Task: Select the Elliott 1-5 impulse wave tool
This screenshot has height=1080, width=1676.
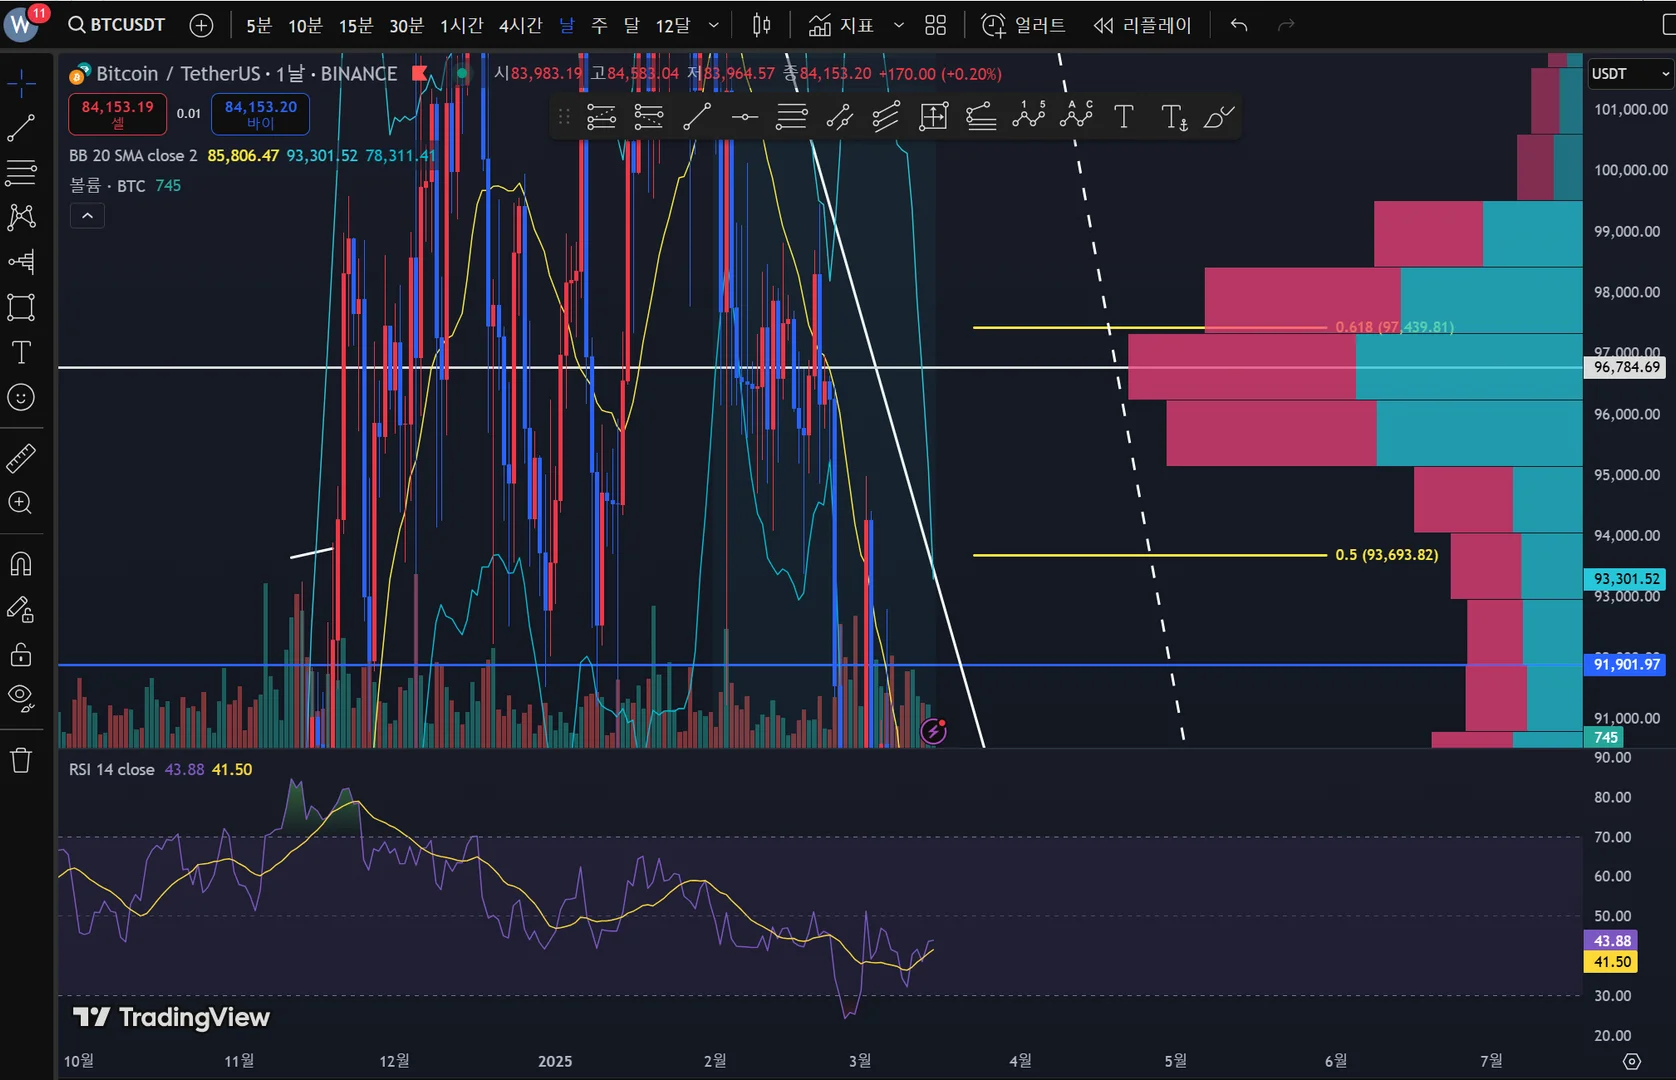Action: [1028, 117]
